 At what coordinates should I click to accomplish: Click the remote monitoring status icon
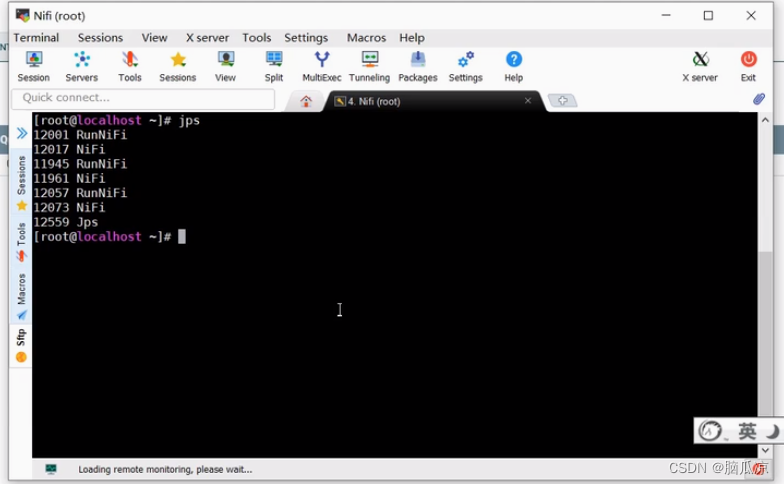(51, 469)
